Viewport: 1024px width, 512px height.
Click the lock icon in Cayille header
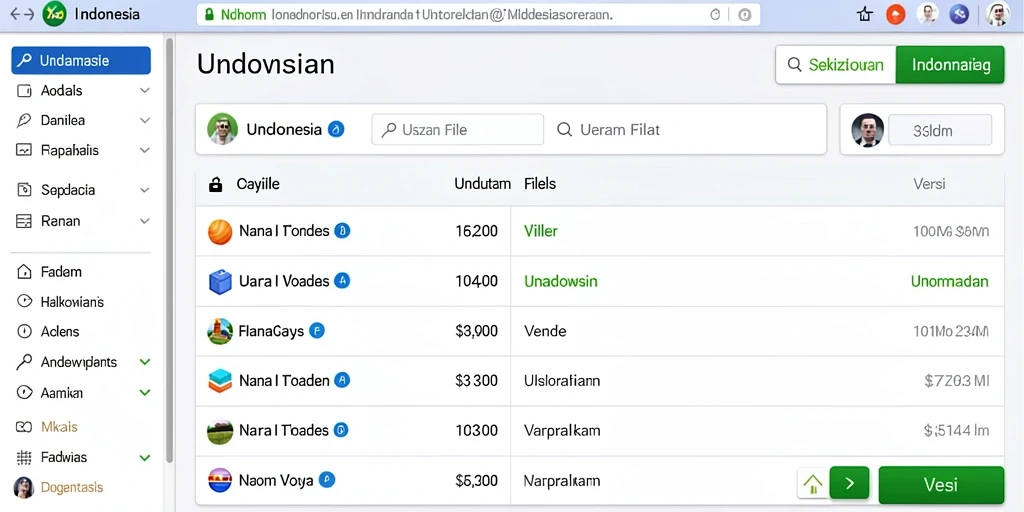pos(215,185)
